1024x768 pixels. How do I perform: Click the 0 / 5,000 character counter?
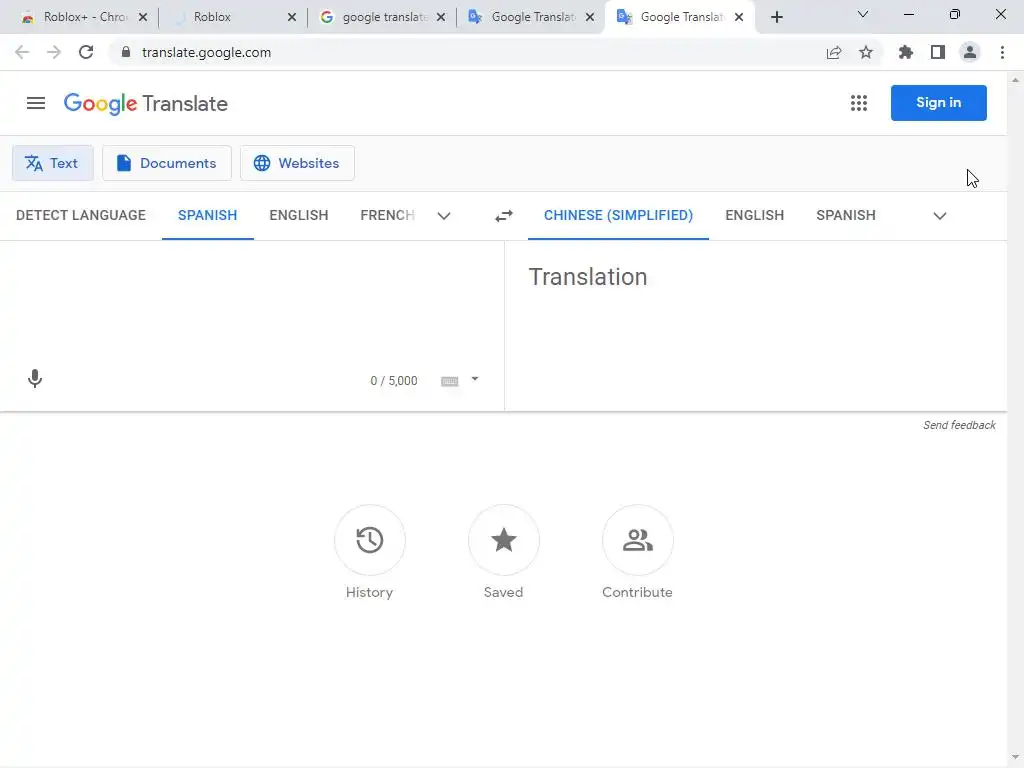tap(394, 381)
